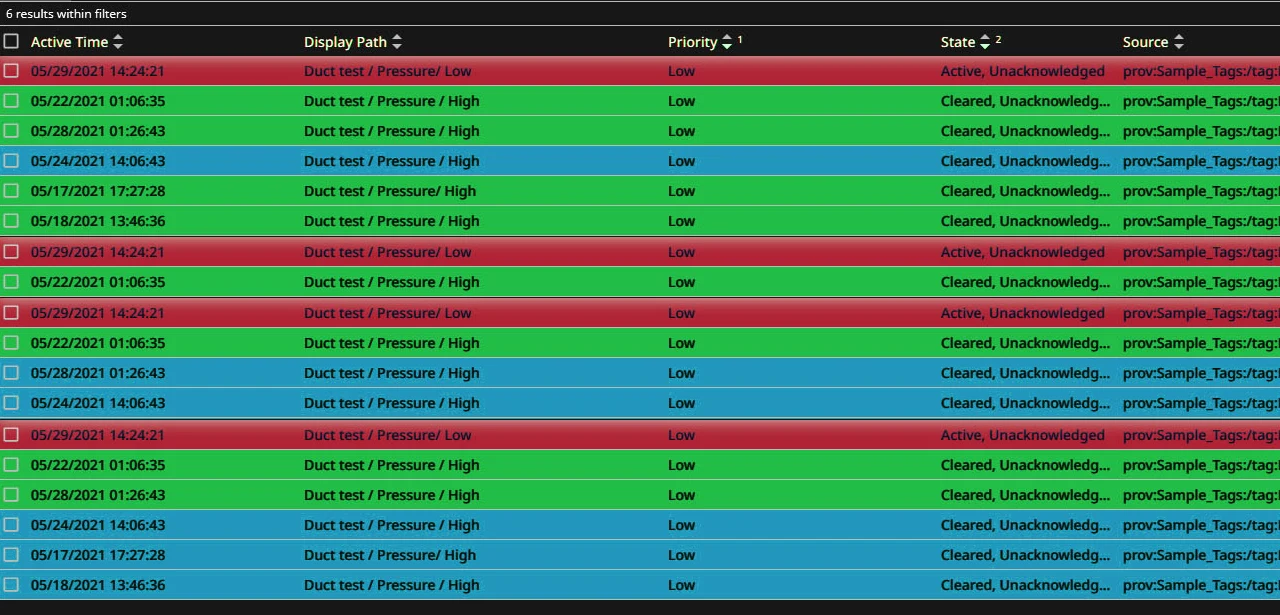Viewport: 1280px width, 615px height.
Task: Click Display Path of green 05/18/2021 row
Action: (392, 221)
